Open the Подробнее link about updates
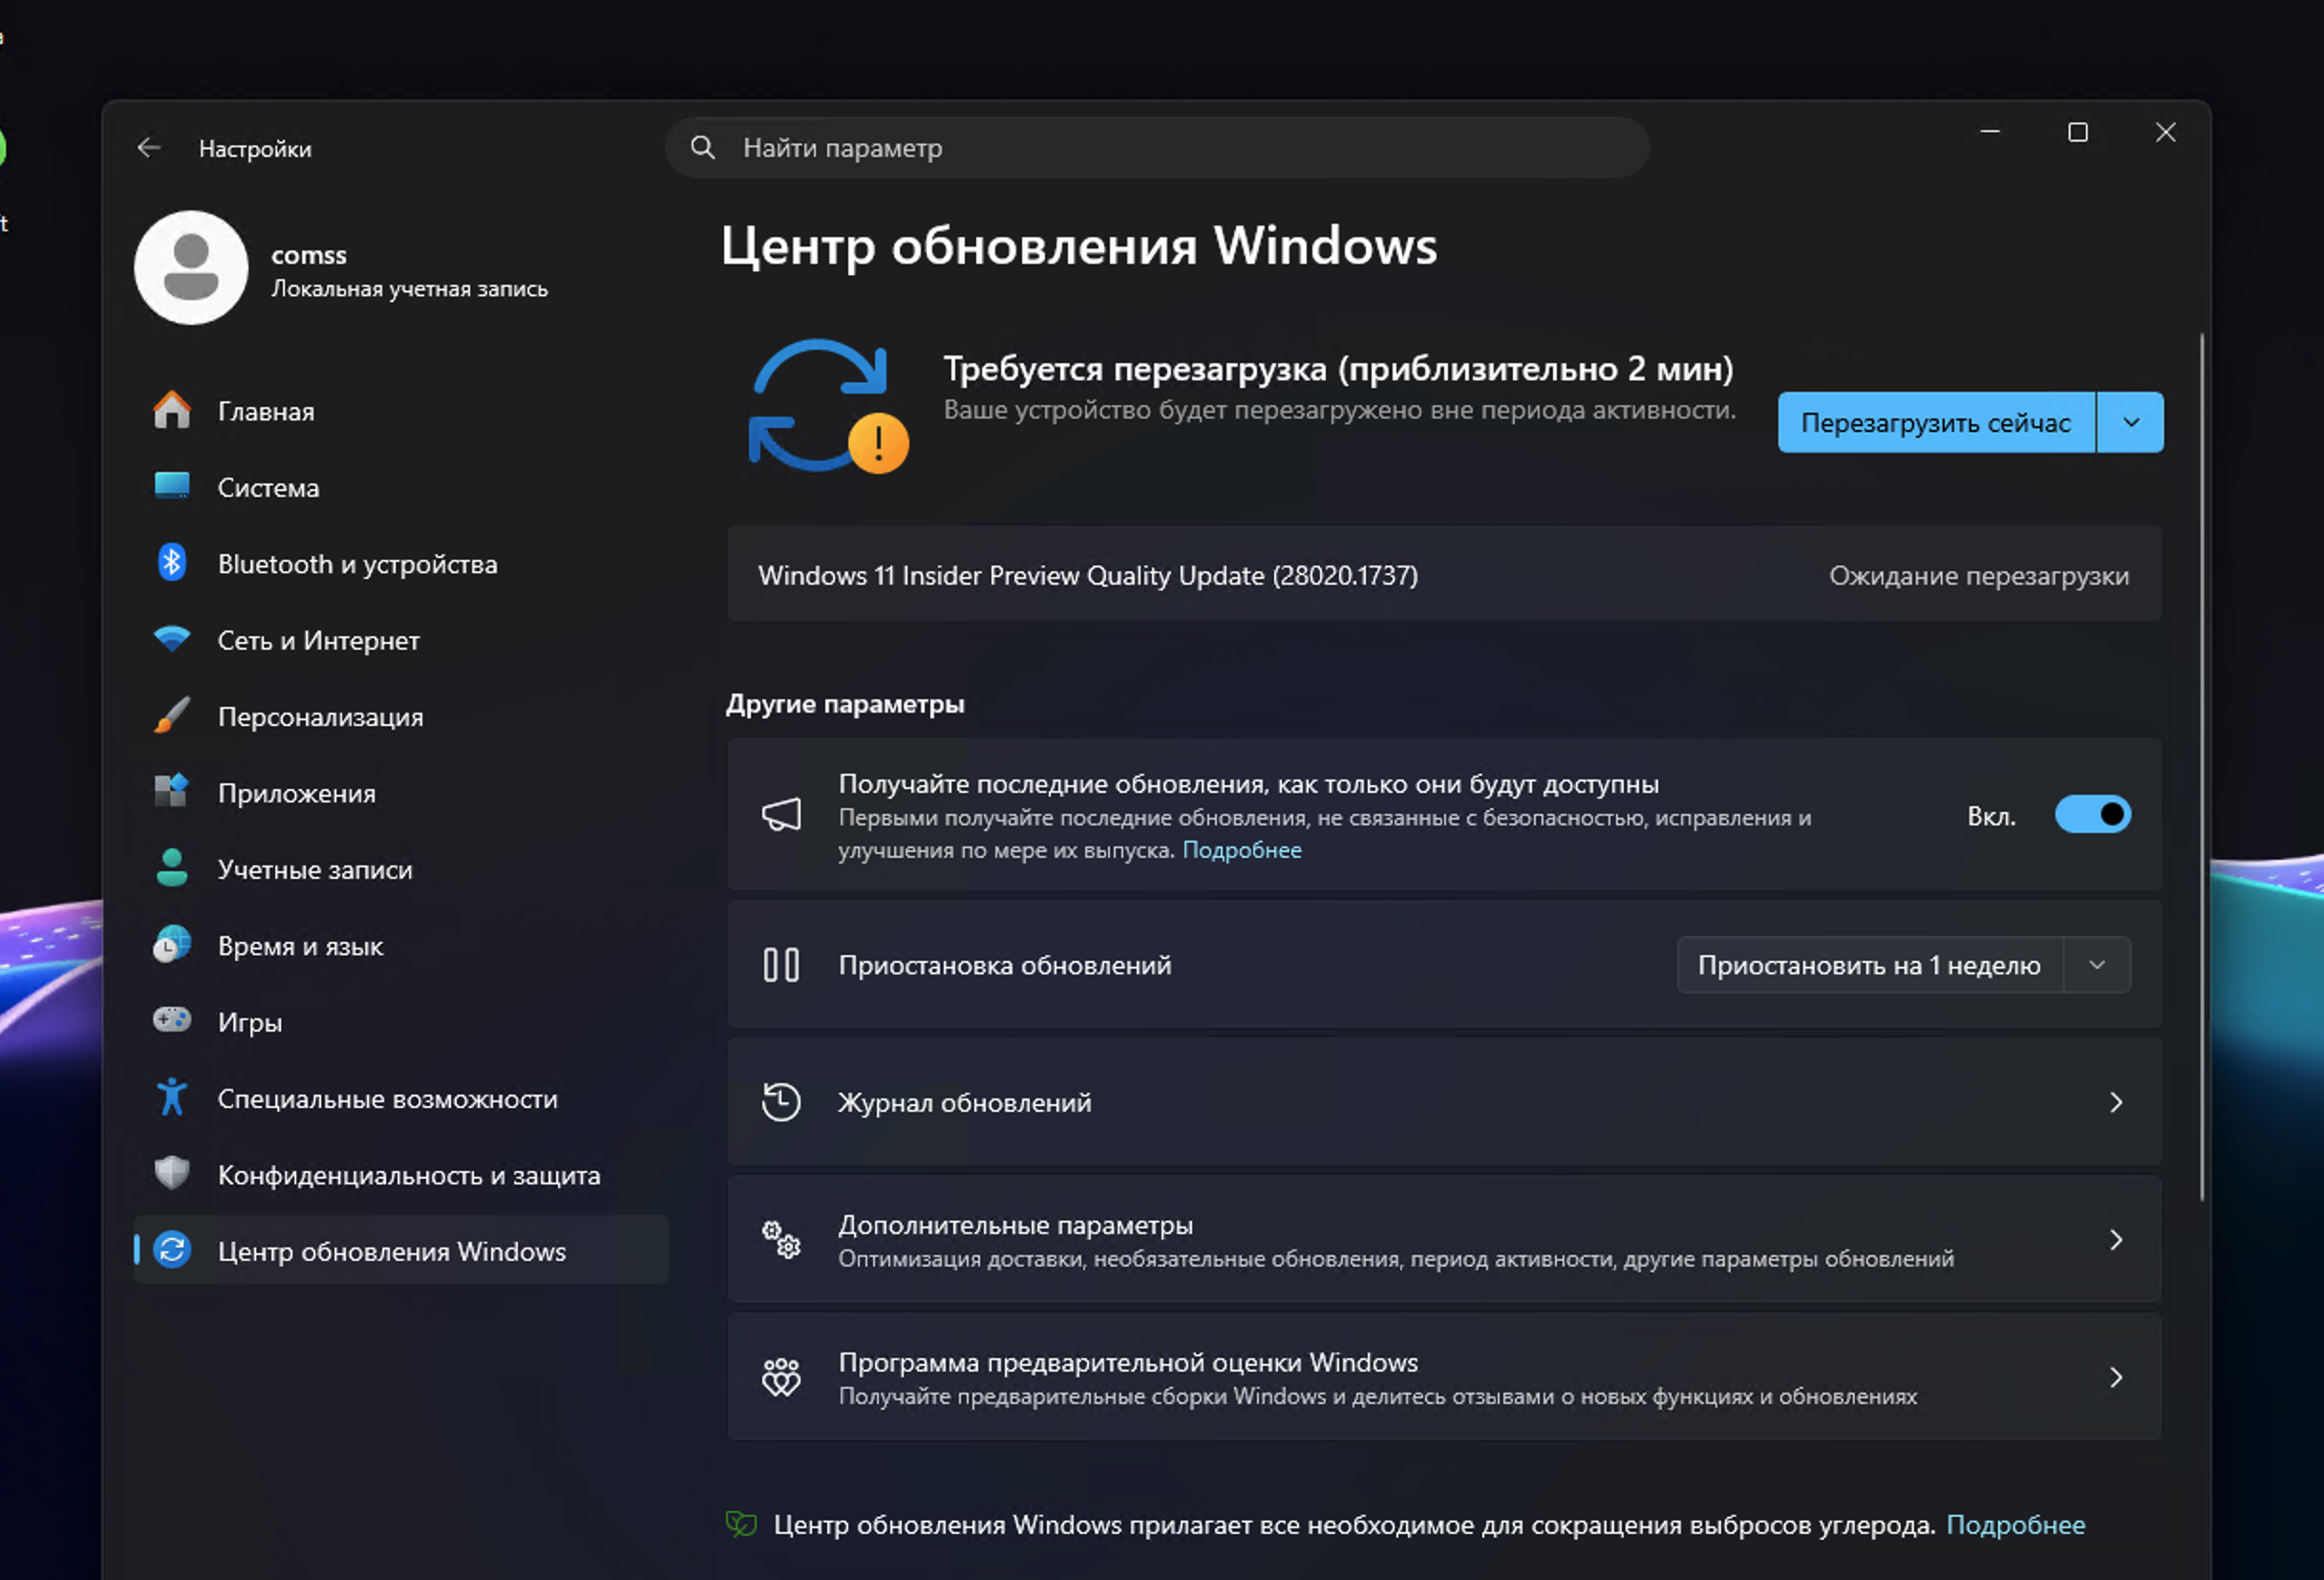 coord(1243,849)
